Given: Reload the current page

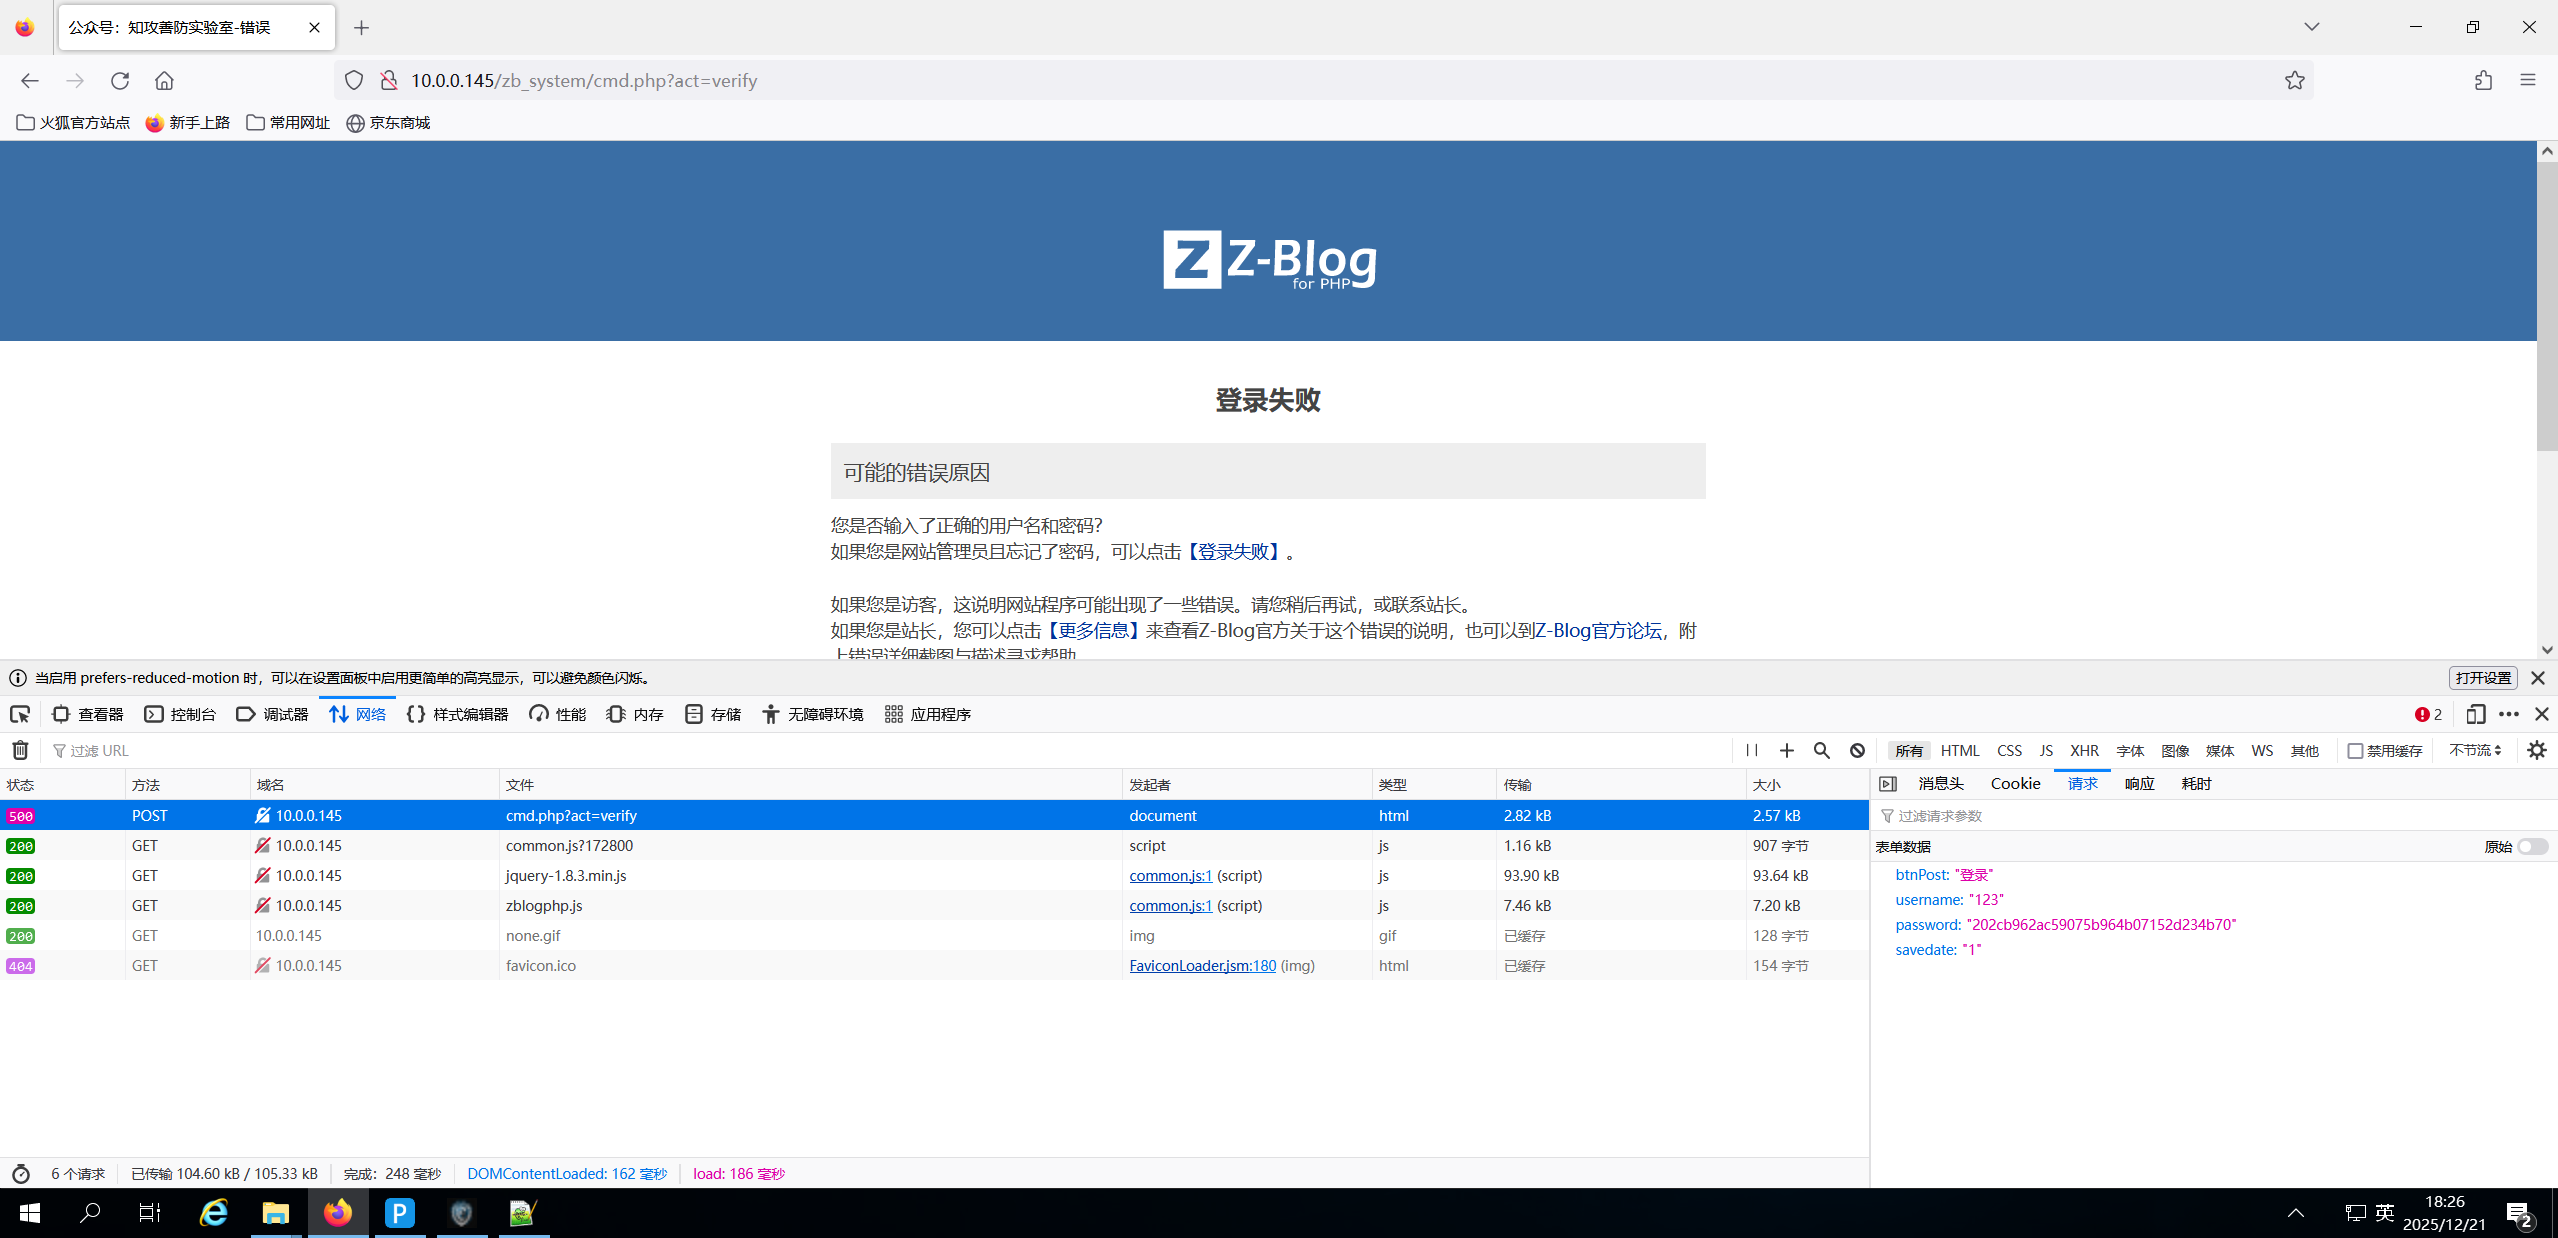Looking at the screenshot, I should point(120,81).
